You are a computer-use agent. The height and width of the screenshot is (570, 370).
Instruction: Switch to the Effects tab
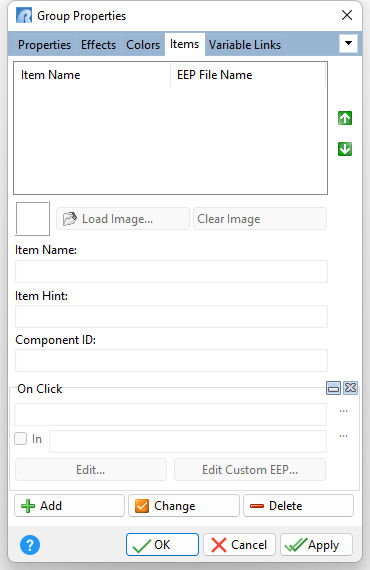click(x=98, y=45)
